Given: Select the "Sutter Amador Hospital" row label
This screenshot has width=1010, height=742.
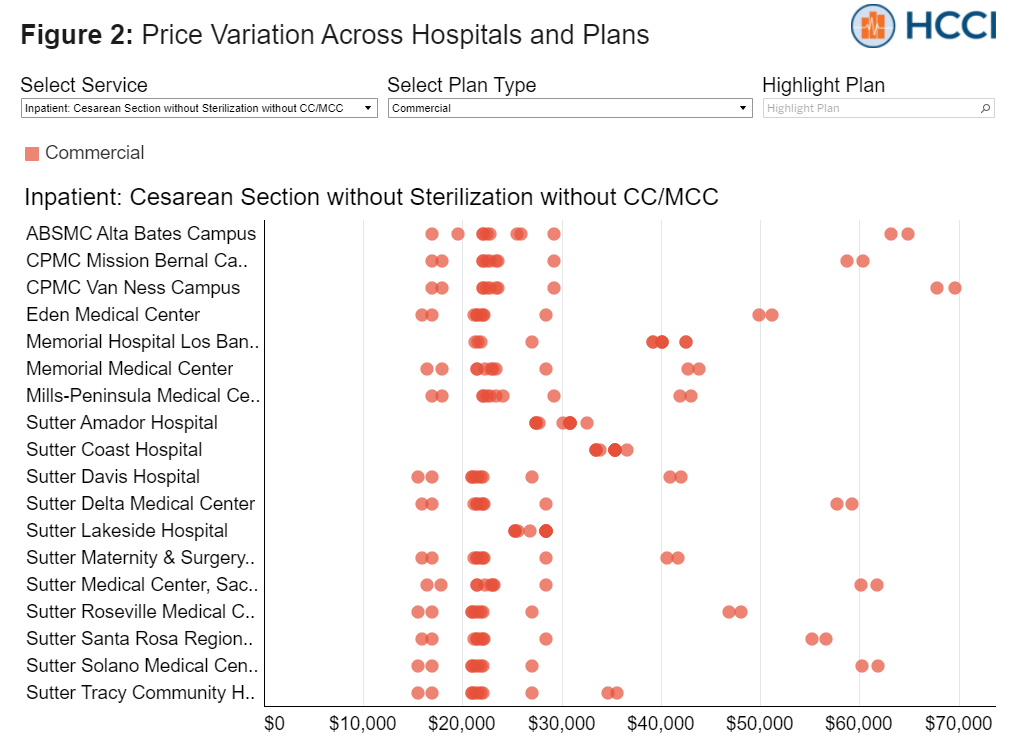Looking at the screenshot, I should point(121,422).
